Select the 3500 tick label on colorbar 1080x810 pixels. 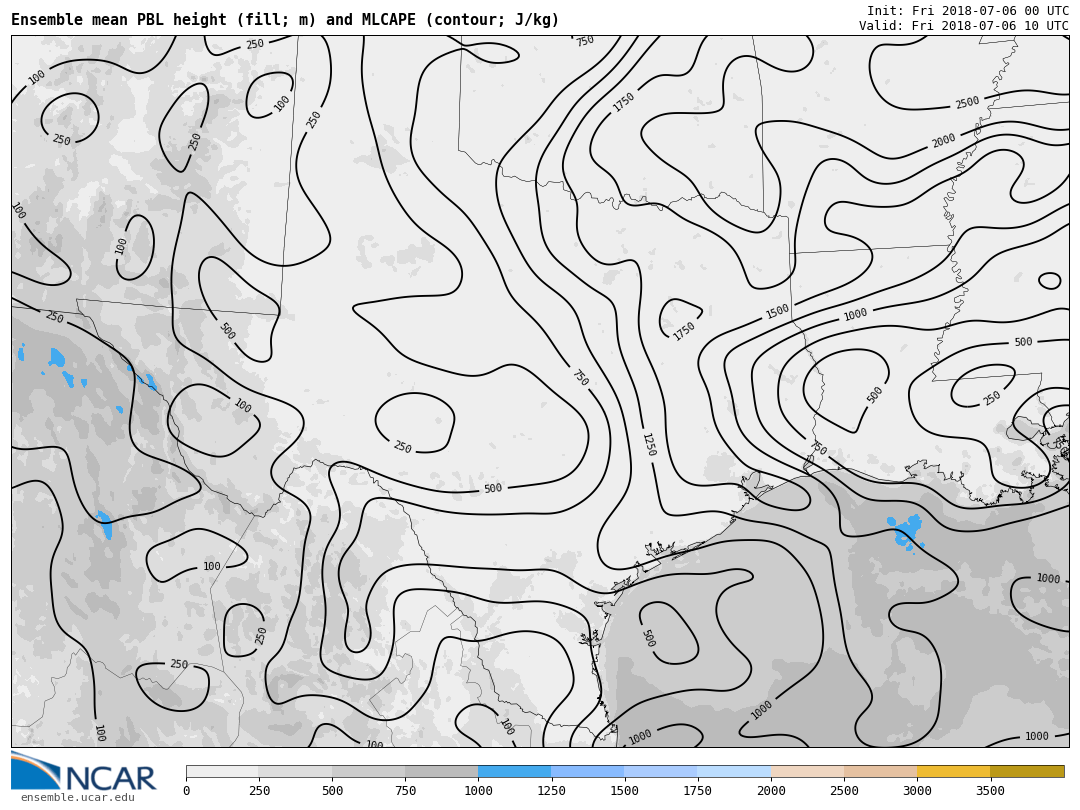[990, 791]
